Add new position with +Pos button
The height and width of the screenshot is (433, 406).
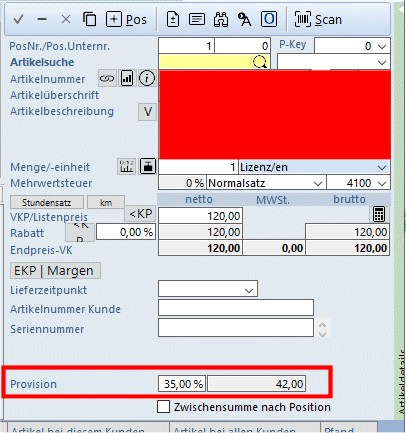[x=126, y=19]
